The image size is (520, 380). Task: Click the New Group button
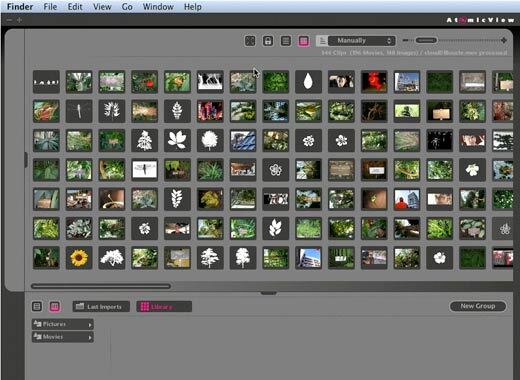coord(478,306)
